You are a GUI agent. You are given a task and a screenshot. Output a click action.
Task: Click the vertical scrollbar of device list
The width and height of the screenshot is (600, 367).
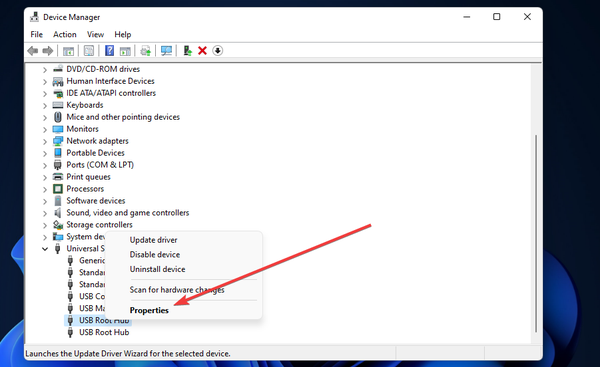[x=536, y=233]
